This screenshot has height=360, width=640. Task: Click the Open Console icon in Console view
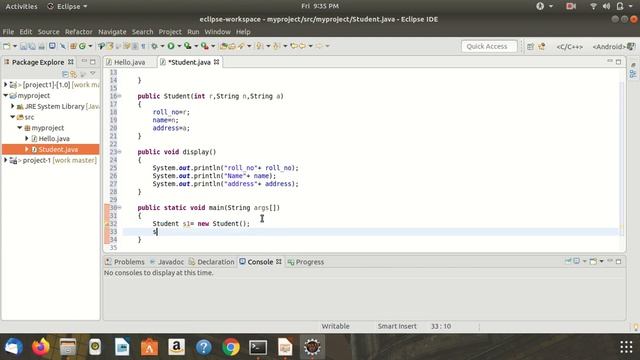click(x=593, y=261)
